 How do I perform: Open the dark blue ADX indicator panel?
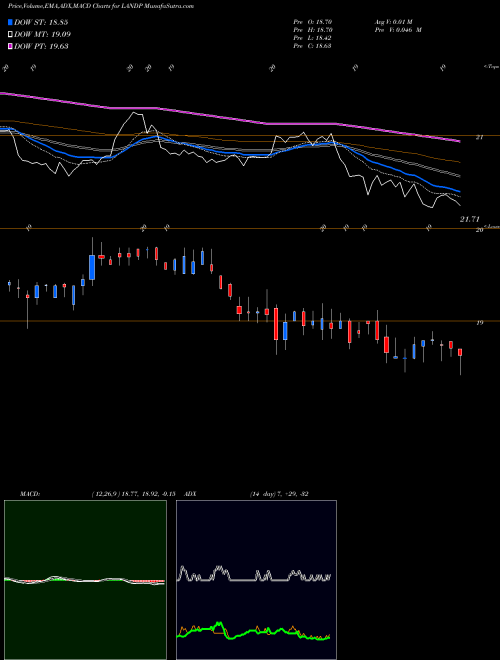[x=256, y=580]
